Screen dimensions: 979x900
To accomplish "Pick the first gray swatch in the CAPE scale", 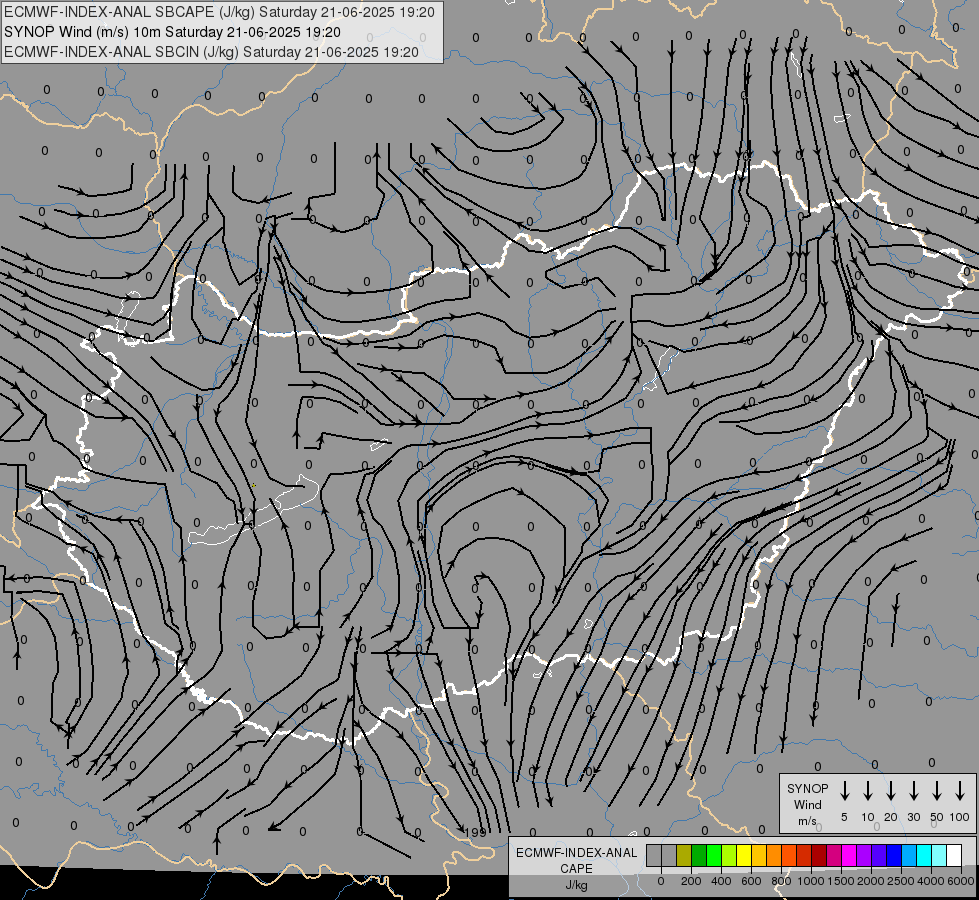I will point(654,856).
